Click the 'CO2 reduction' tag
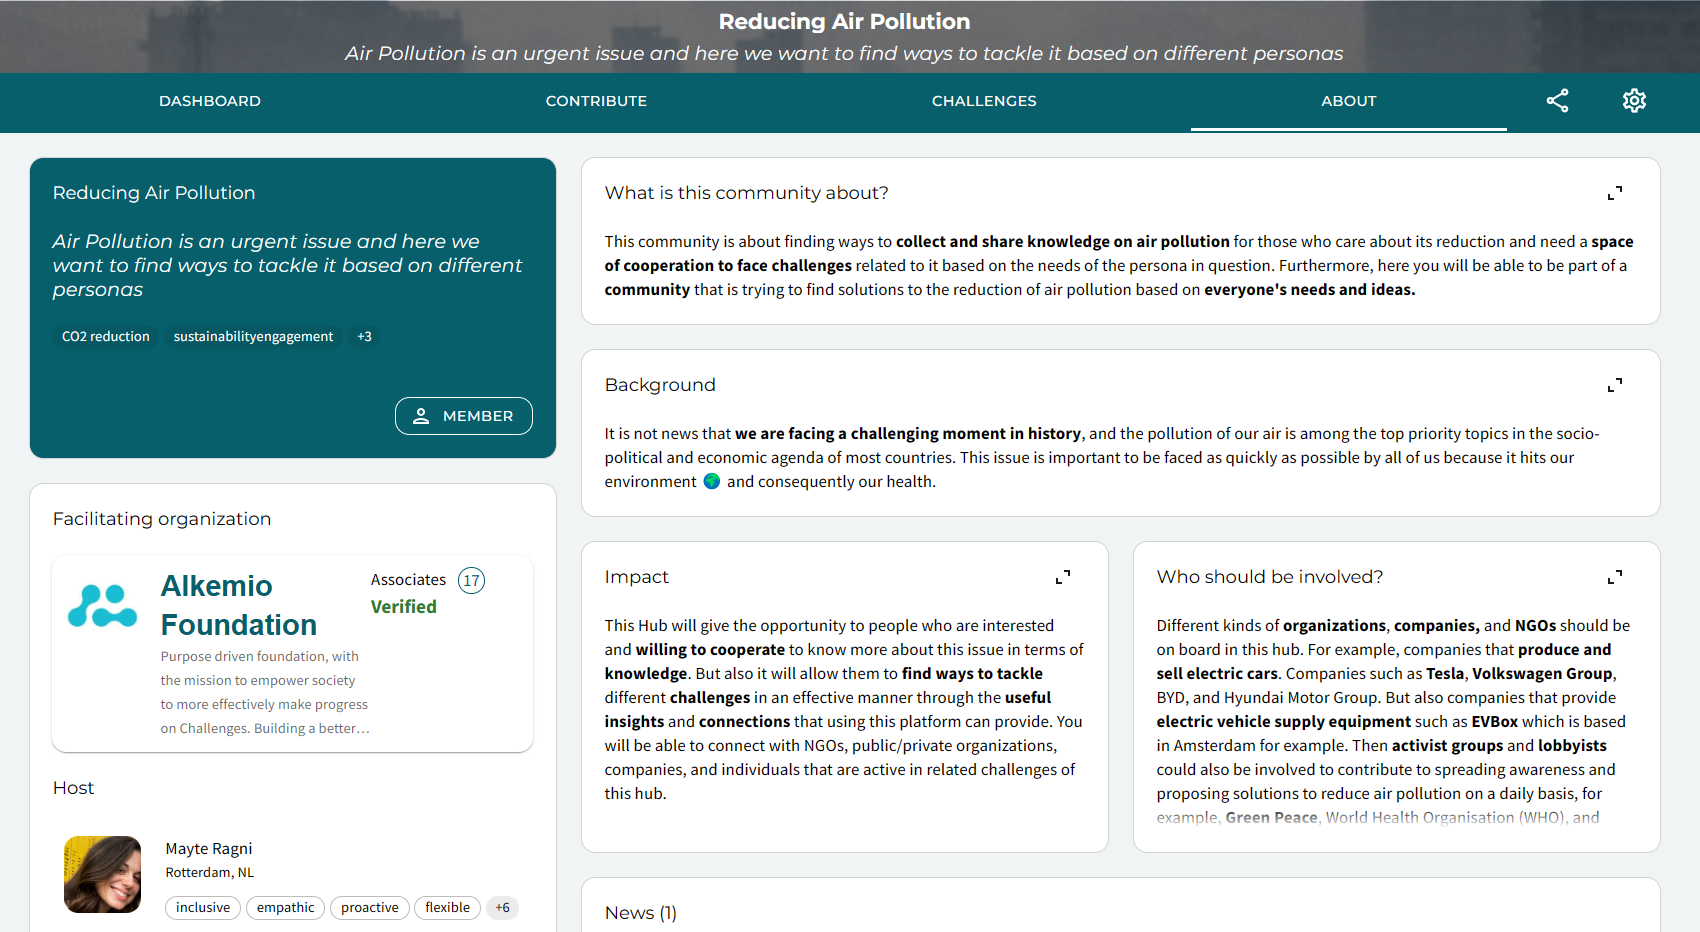Viewport: 1700px width, 932px height. coord(106,337)
